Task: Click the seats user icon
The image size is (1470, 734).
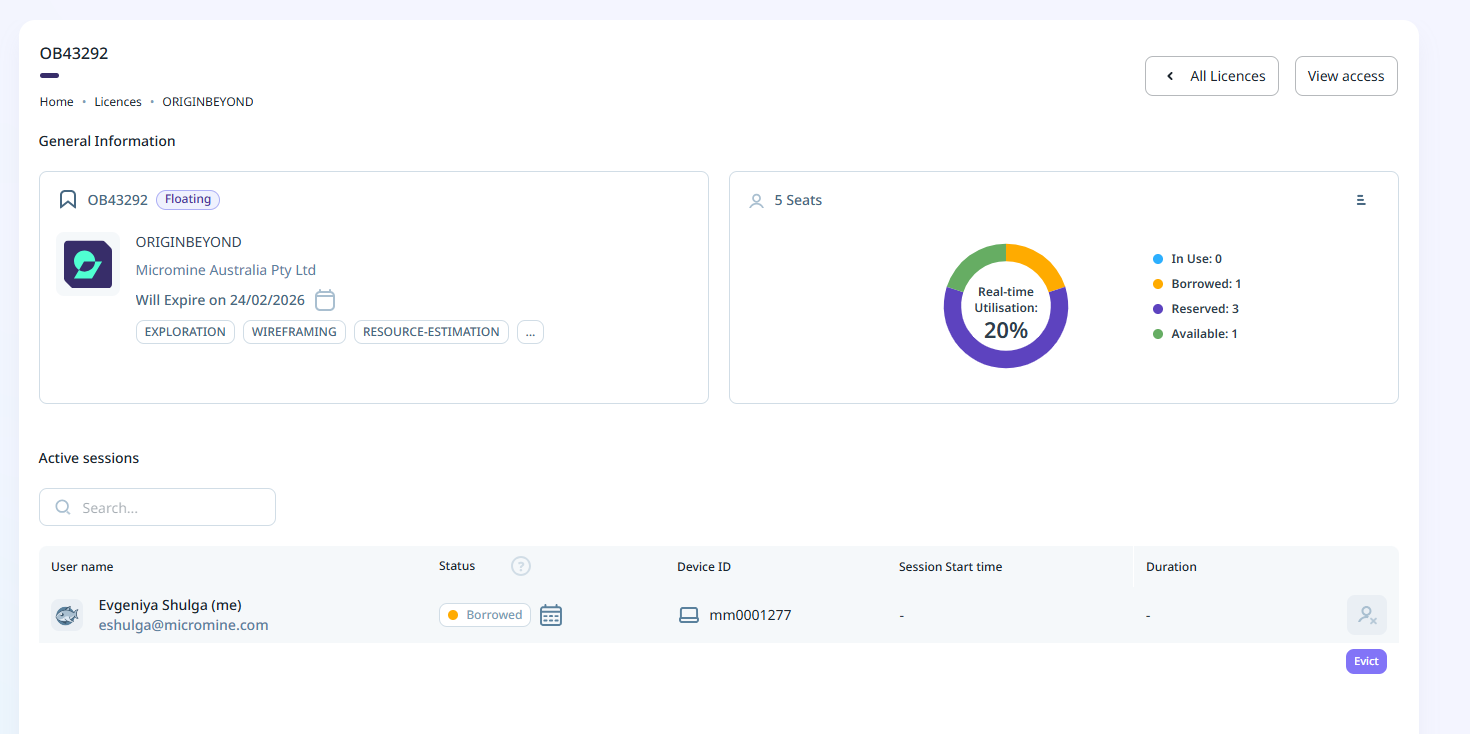Action: pyautogui.click(x=757, y=201)
